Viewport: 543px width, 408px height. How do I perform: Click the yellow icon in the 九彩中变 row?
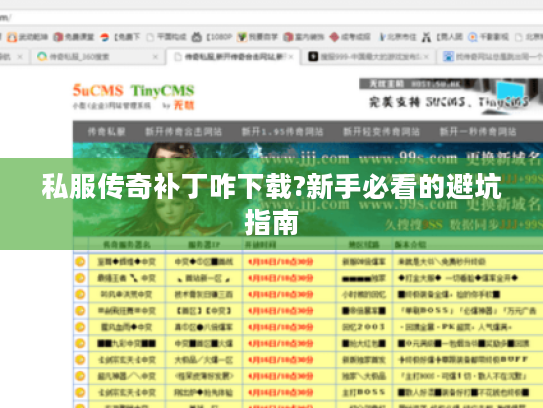pos(80,343)
